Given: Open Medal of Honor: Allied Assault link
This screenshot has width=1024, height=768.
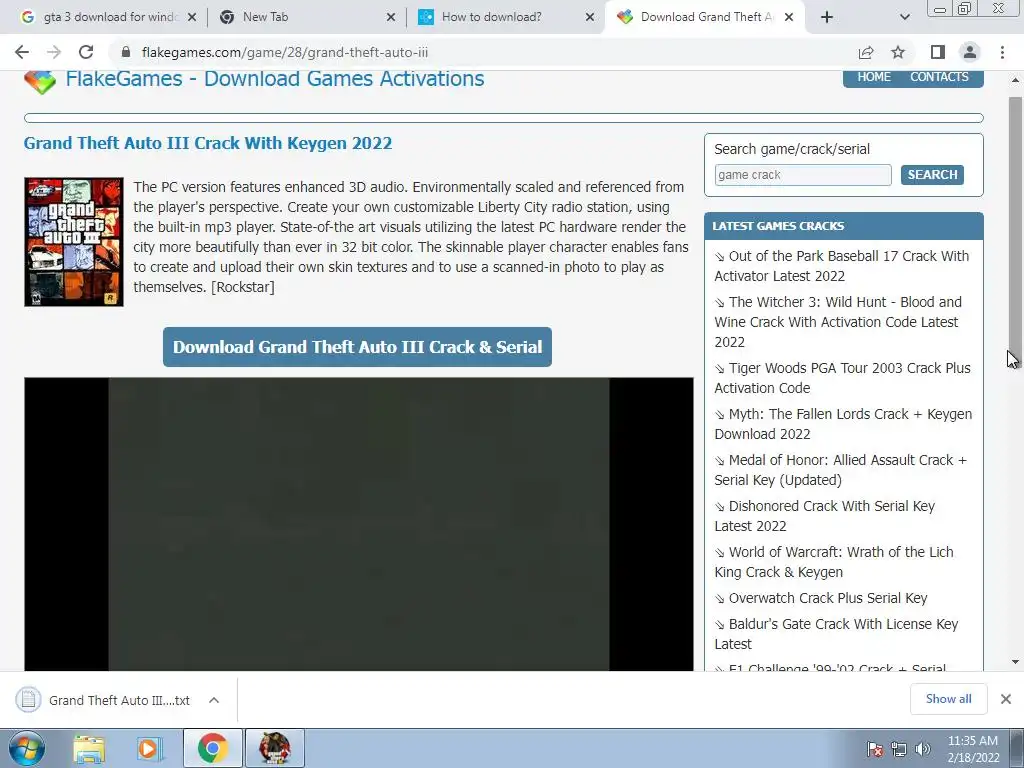Looking at the screenshot, I should (840, 470).
